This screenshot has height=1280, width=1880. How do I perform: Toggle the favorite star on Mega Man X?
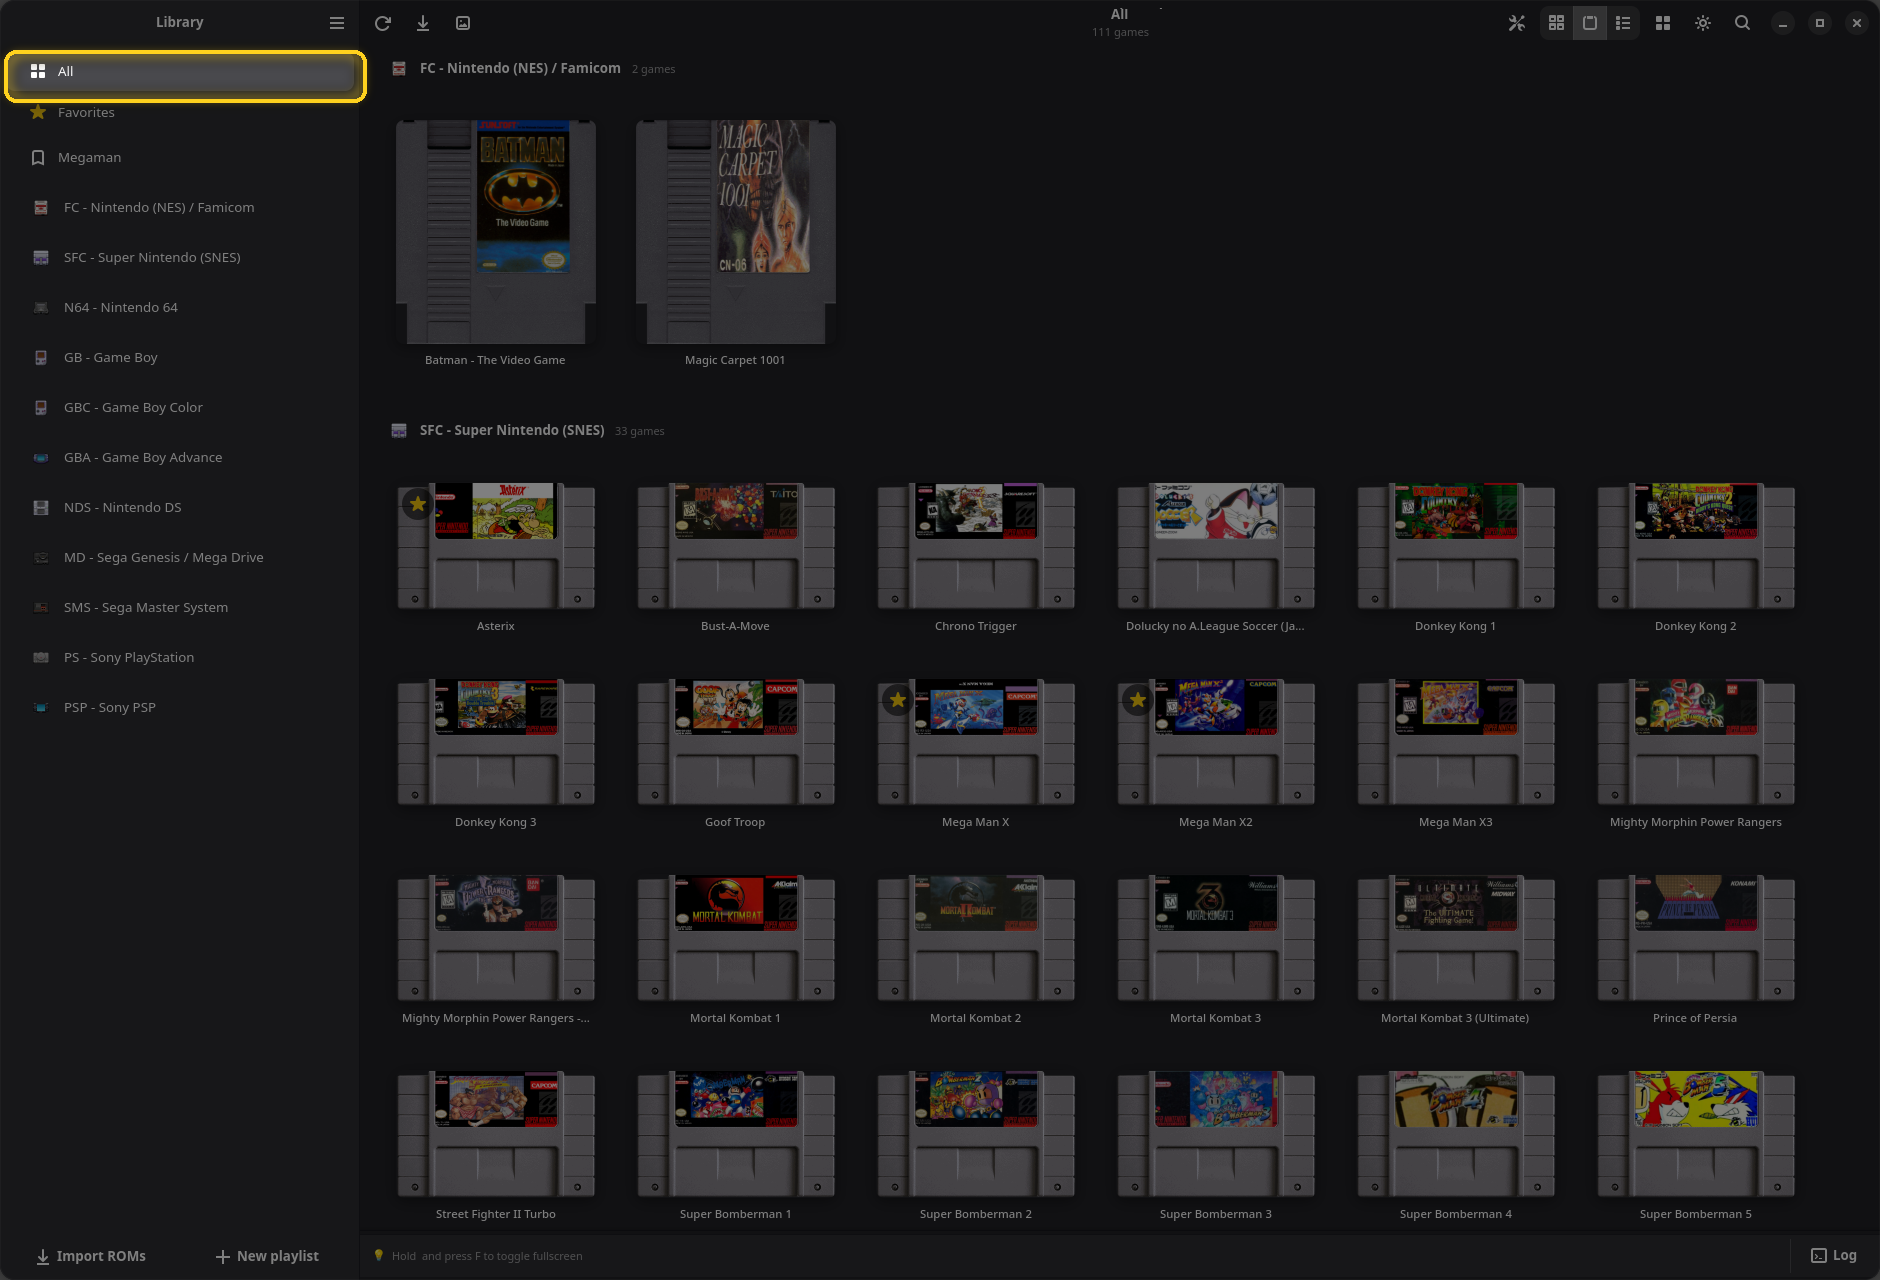[898, 700]
